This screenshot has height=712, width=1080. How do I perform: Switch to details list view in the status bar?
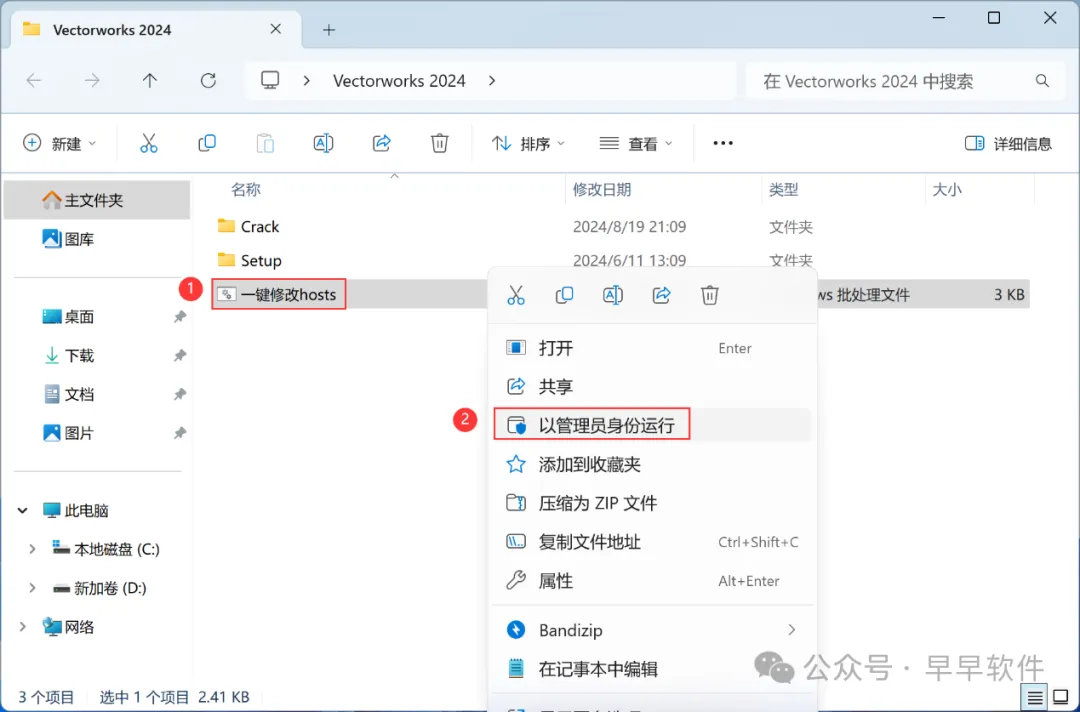pyautogui.click(x=1035, y=698)
